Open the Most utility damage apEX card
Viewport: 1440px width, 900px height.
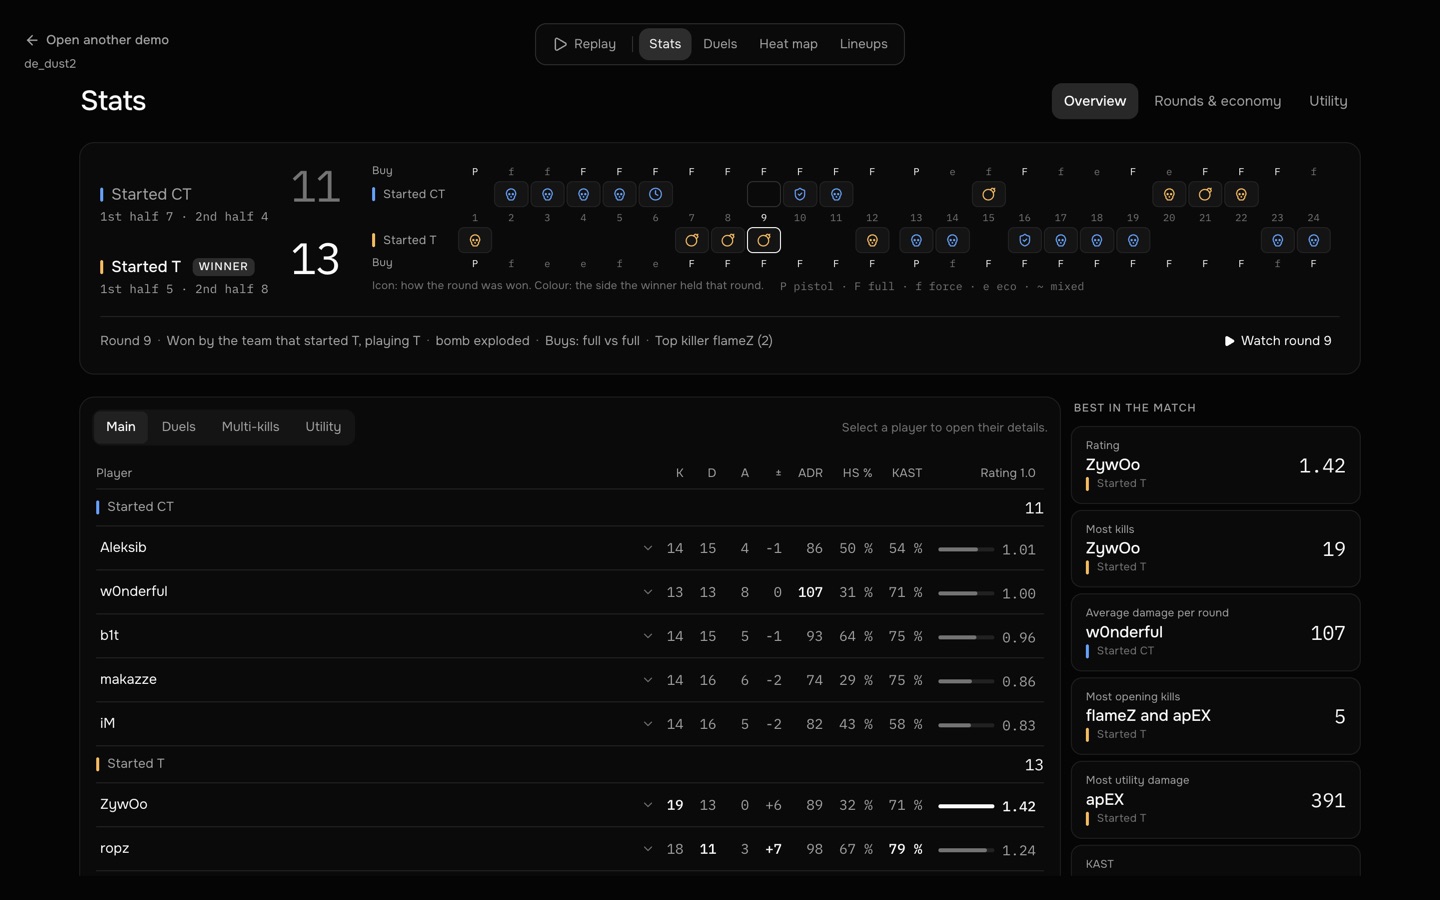point(1215,800)
